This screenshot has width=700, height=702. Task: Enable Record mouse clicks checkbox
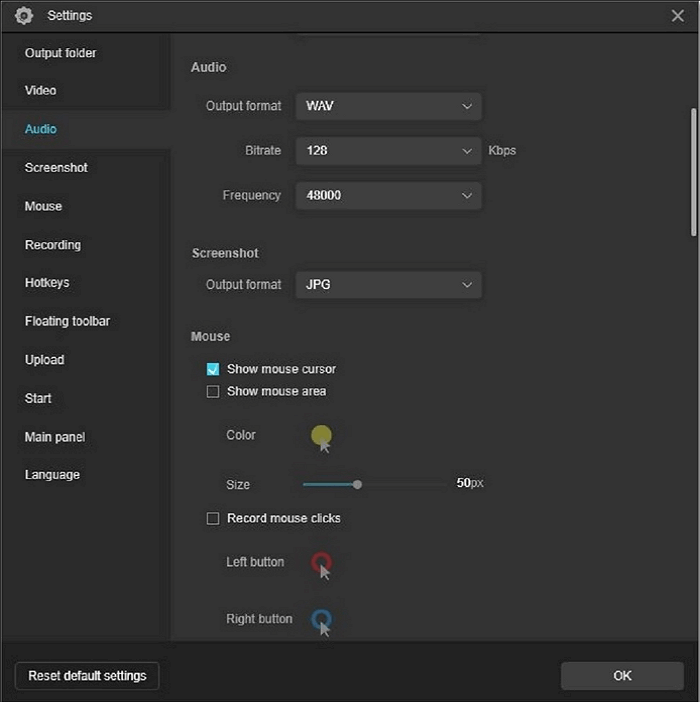[213, 518]
